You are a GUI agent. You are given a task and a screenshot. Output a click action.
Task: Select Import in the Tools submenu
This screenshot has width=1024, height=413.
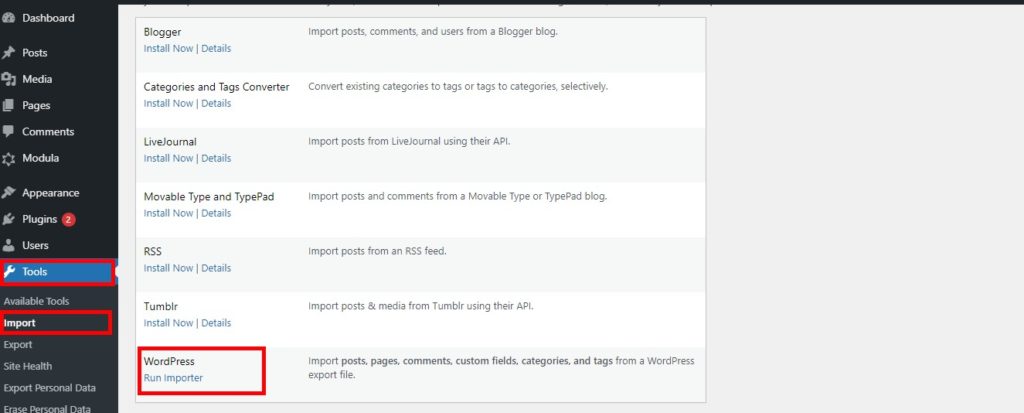[x=20, y=323]
